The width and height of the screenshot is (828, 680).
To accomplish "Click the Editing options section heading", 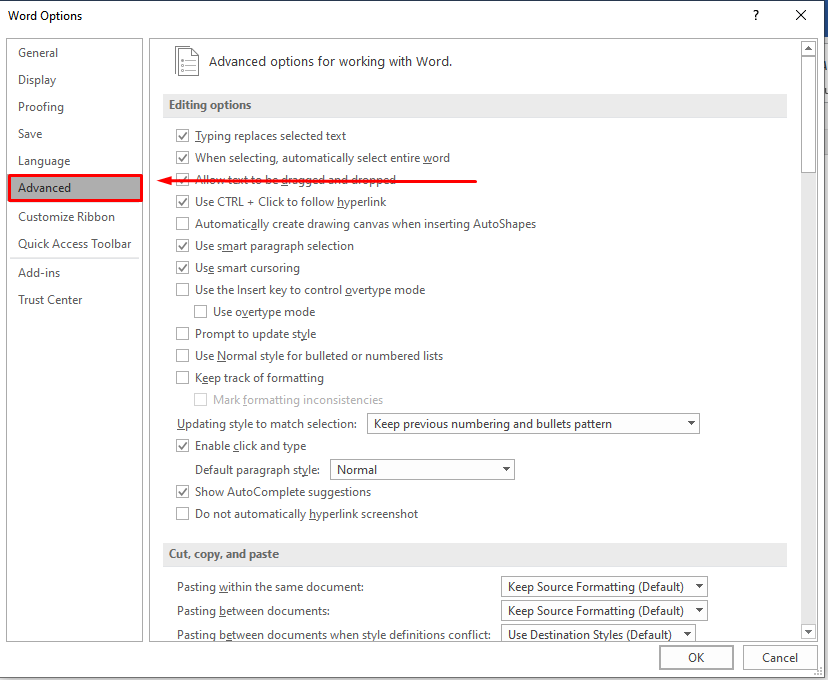I will [x=210, y=105].
